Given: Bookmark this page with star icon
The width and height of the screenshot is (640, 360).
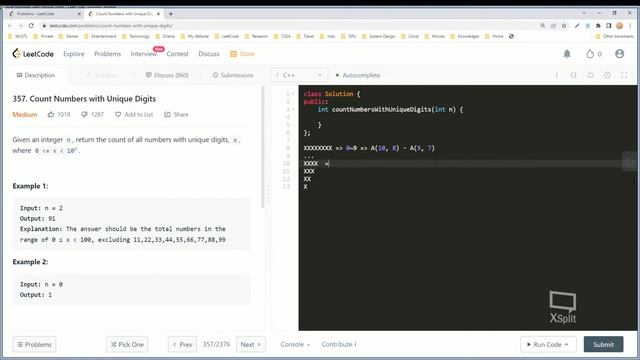Looking at the screenshot, I should (x=564, y=25).
